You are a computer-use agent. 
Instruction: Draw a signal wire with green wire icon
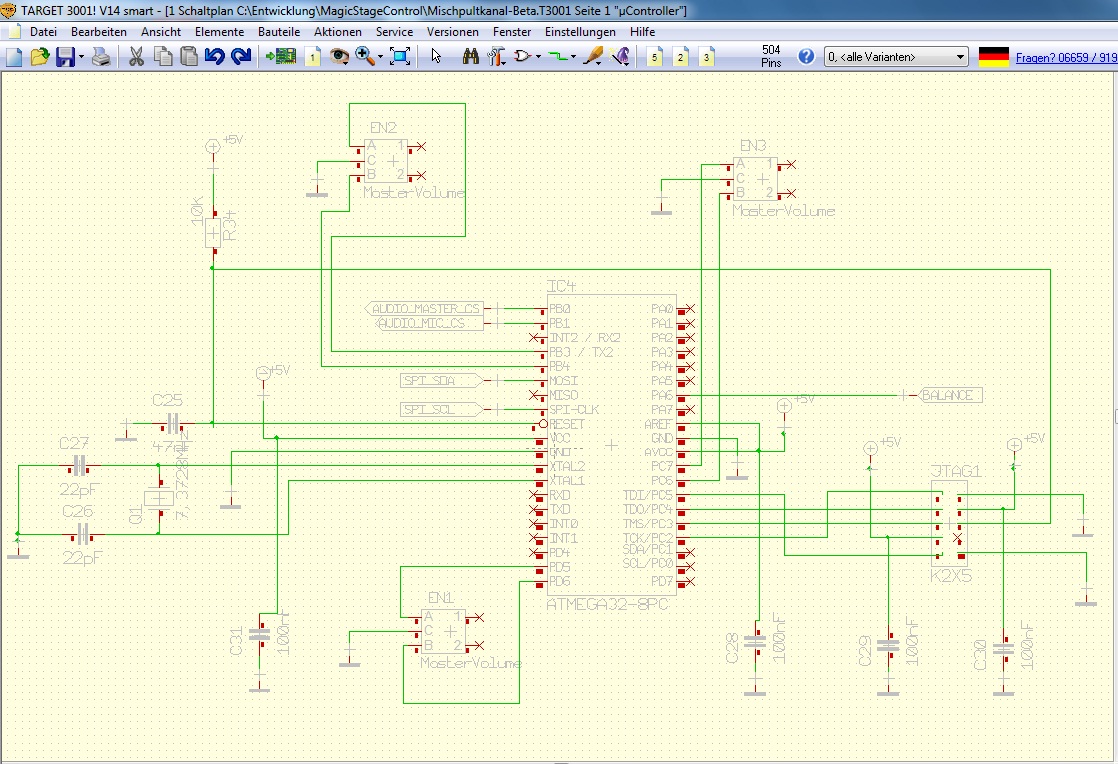point(558,57)
